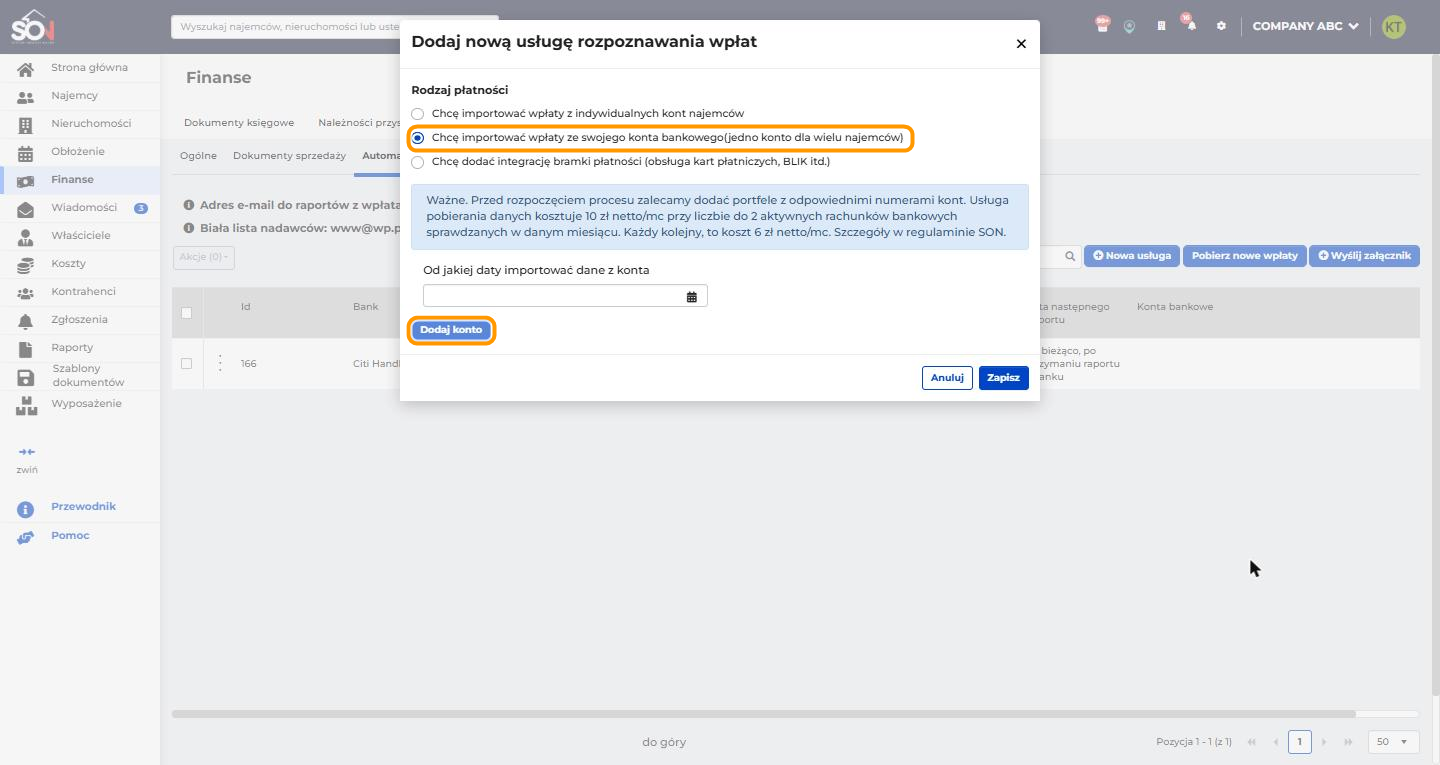Tick the select-all checkbox in table header

coord(186,313)
